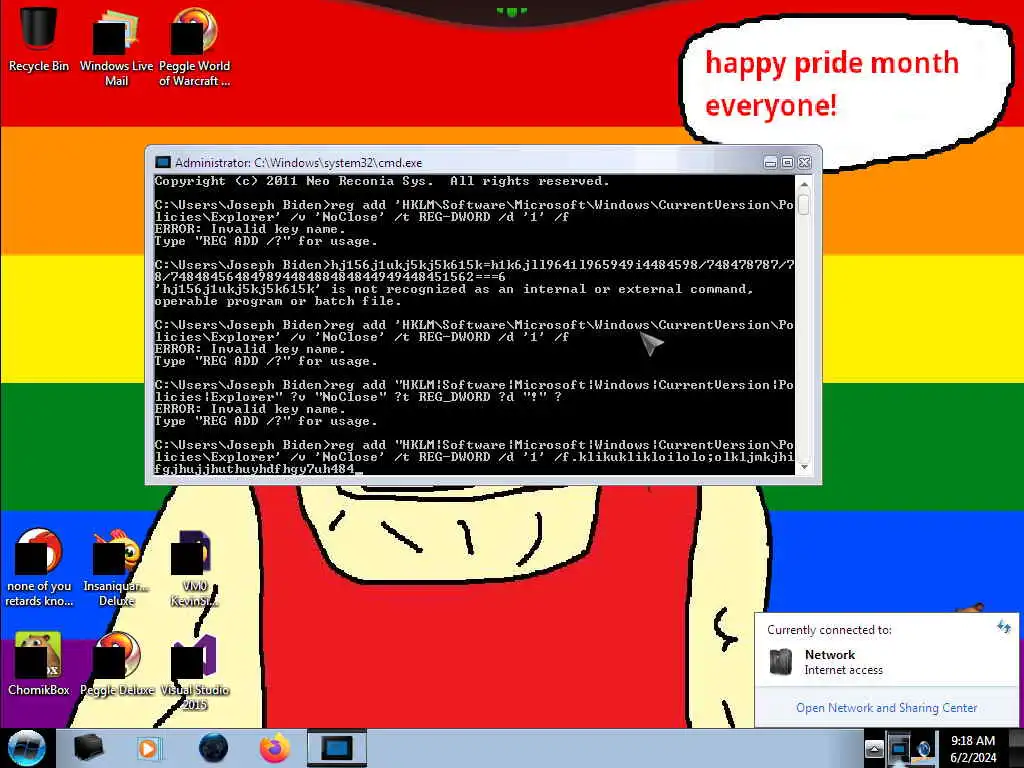
Task: Show hidden system tray icons
Action: click(874, 749)
